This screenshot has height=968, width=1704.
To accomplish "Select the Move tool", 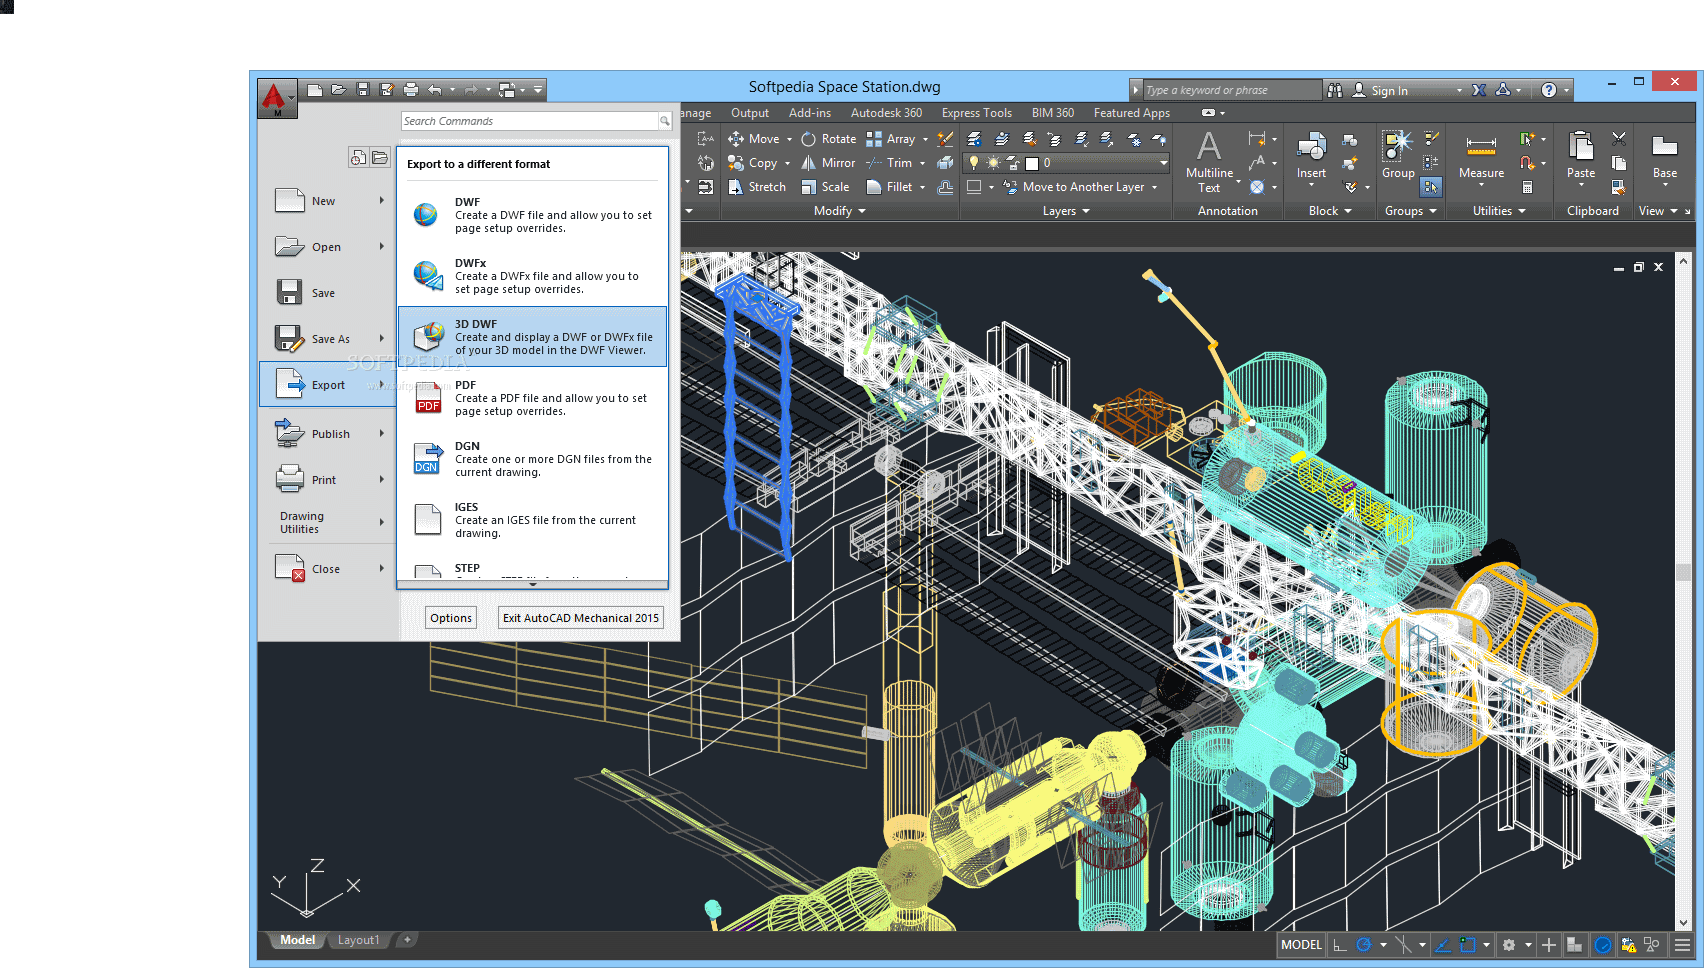I will click(754, 139).
